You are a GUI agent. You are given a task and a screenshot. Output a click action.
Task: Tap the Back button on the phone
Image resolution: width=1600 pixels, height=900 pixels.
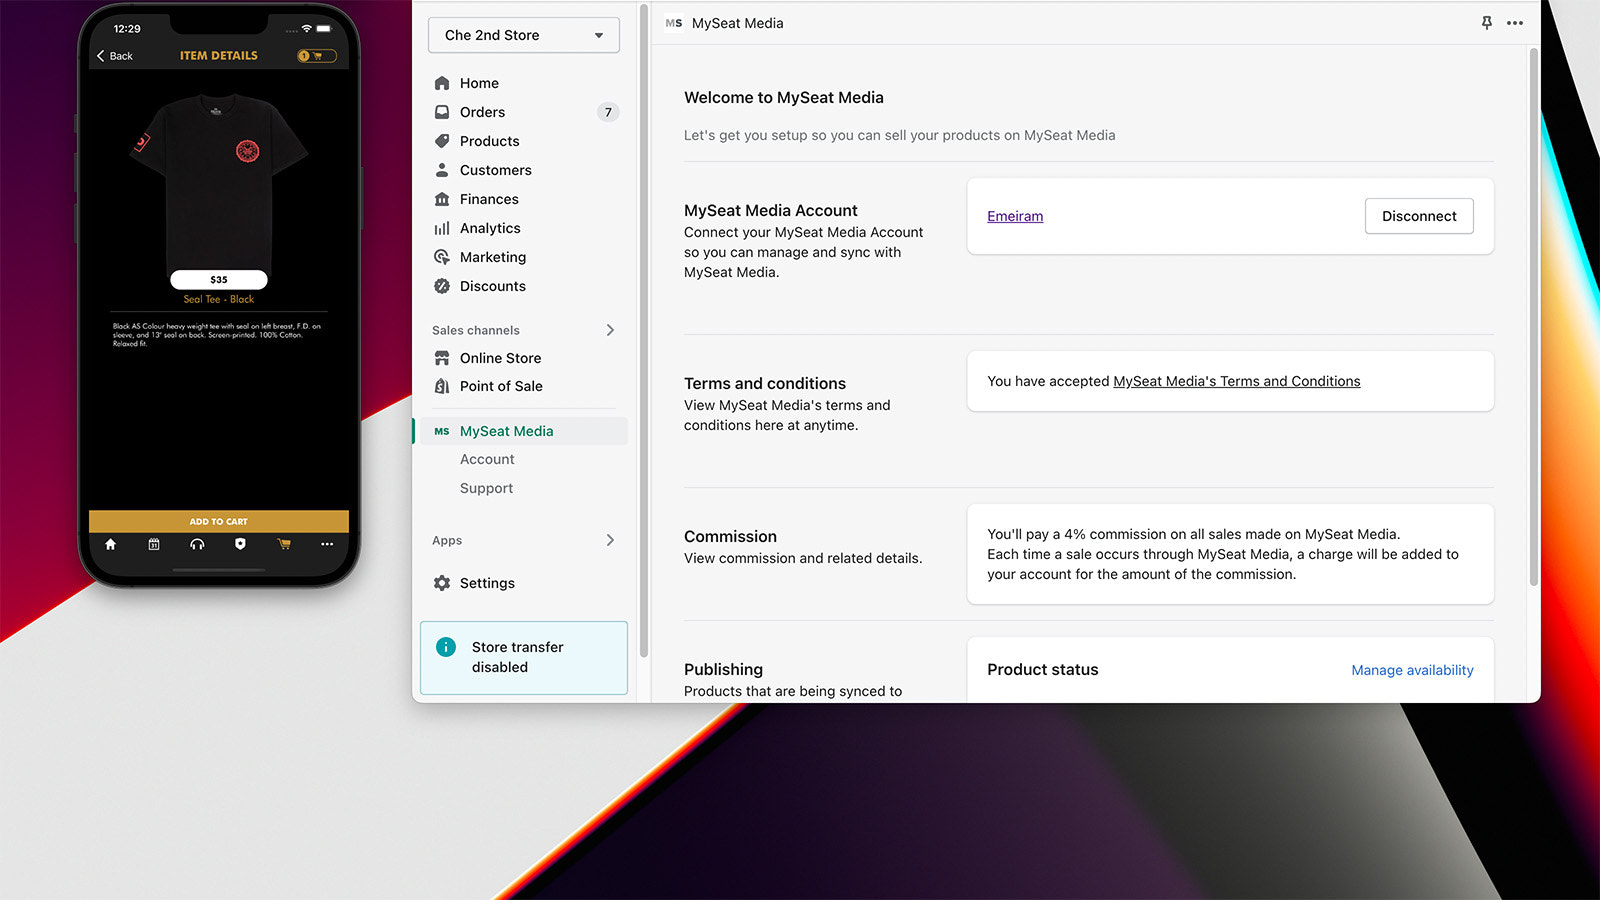115,56
